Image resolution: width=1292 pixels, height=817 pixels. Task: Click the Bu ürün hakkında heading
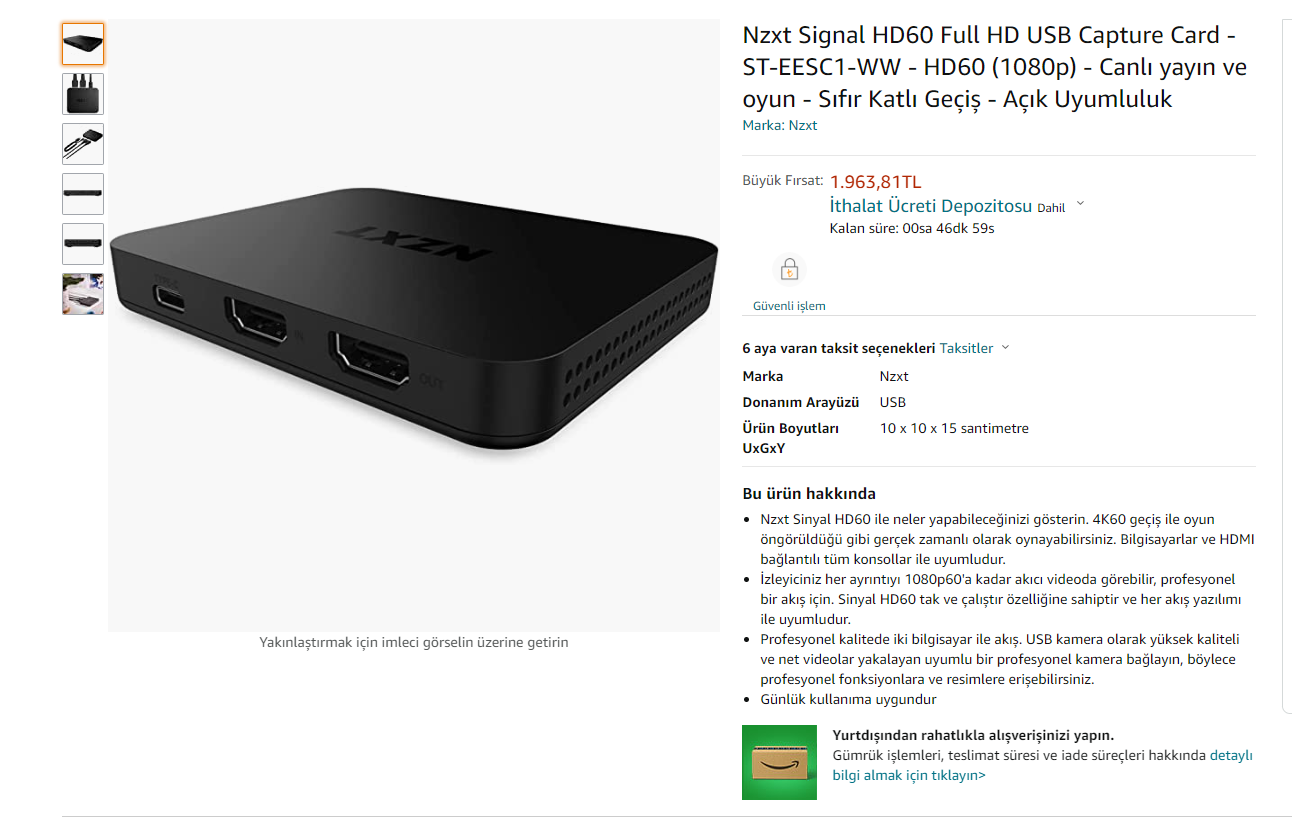(x=809, y=494)
